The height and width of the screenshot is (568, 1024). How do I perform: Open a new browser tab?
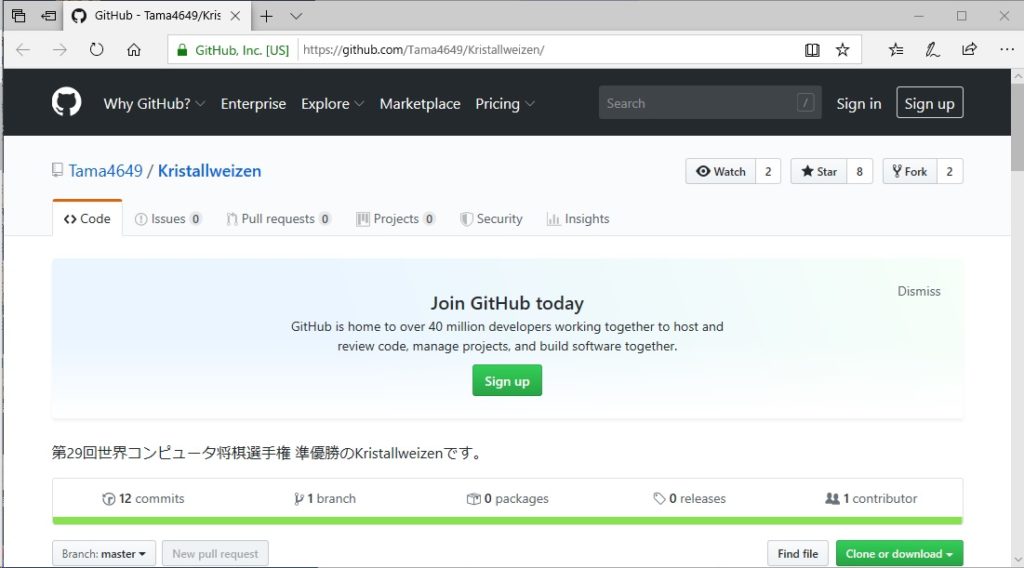tap(266, 16)
